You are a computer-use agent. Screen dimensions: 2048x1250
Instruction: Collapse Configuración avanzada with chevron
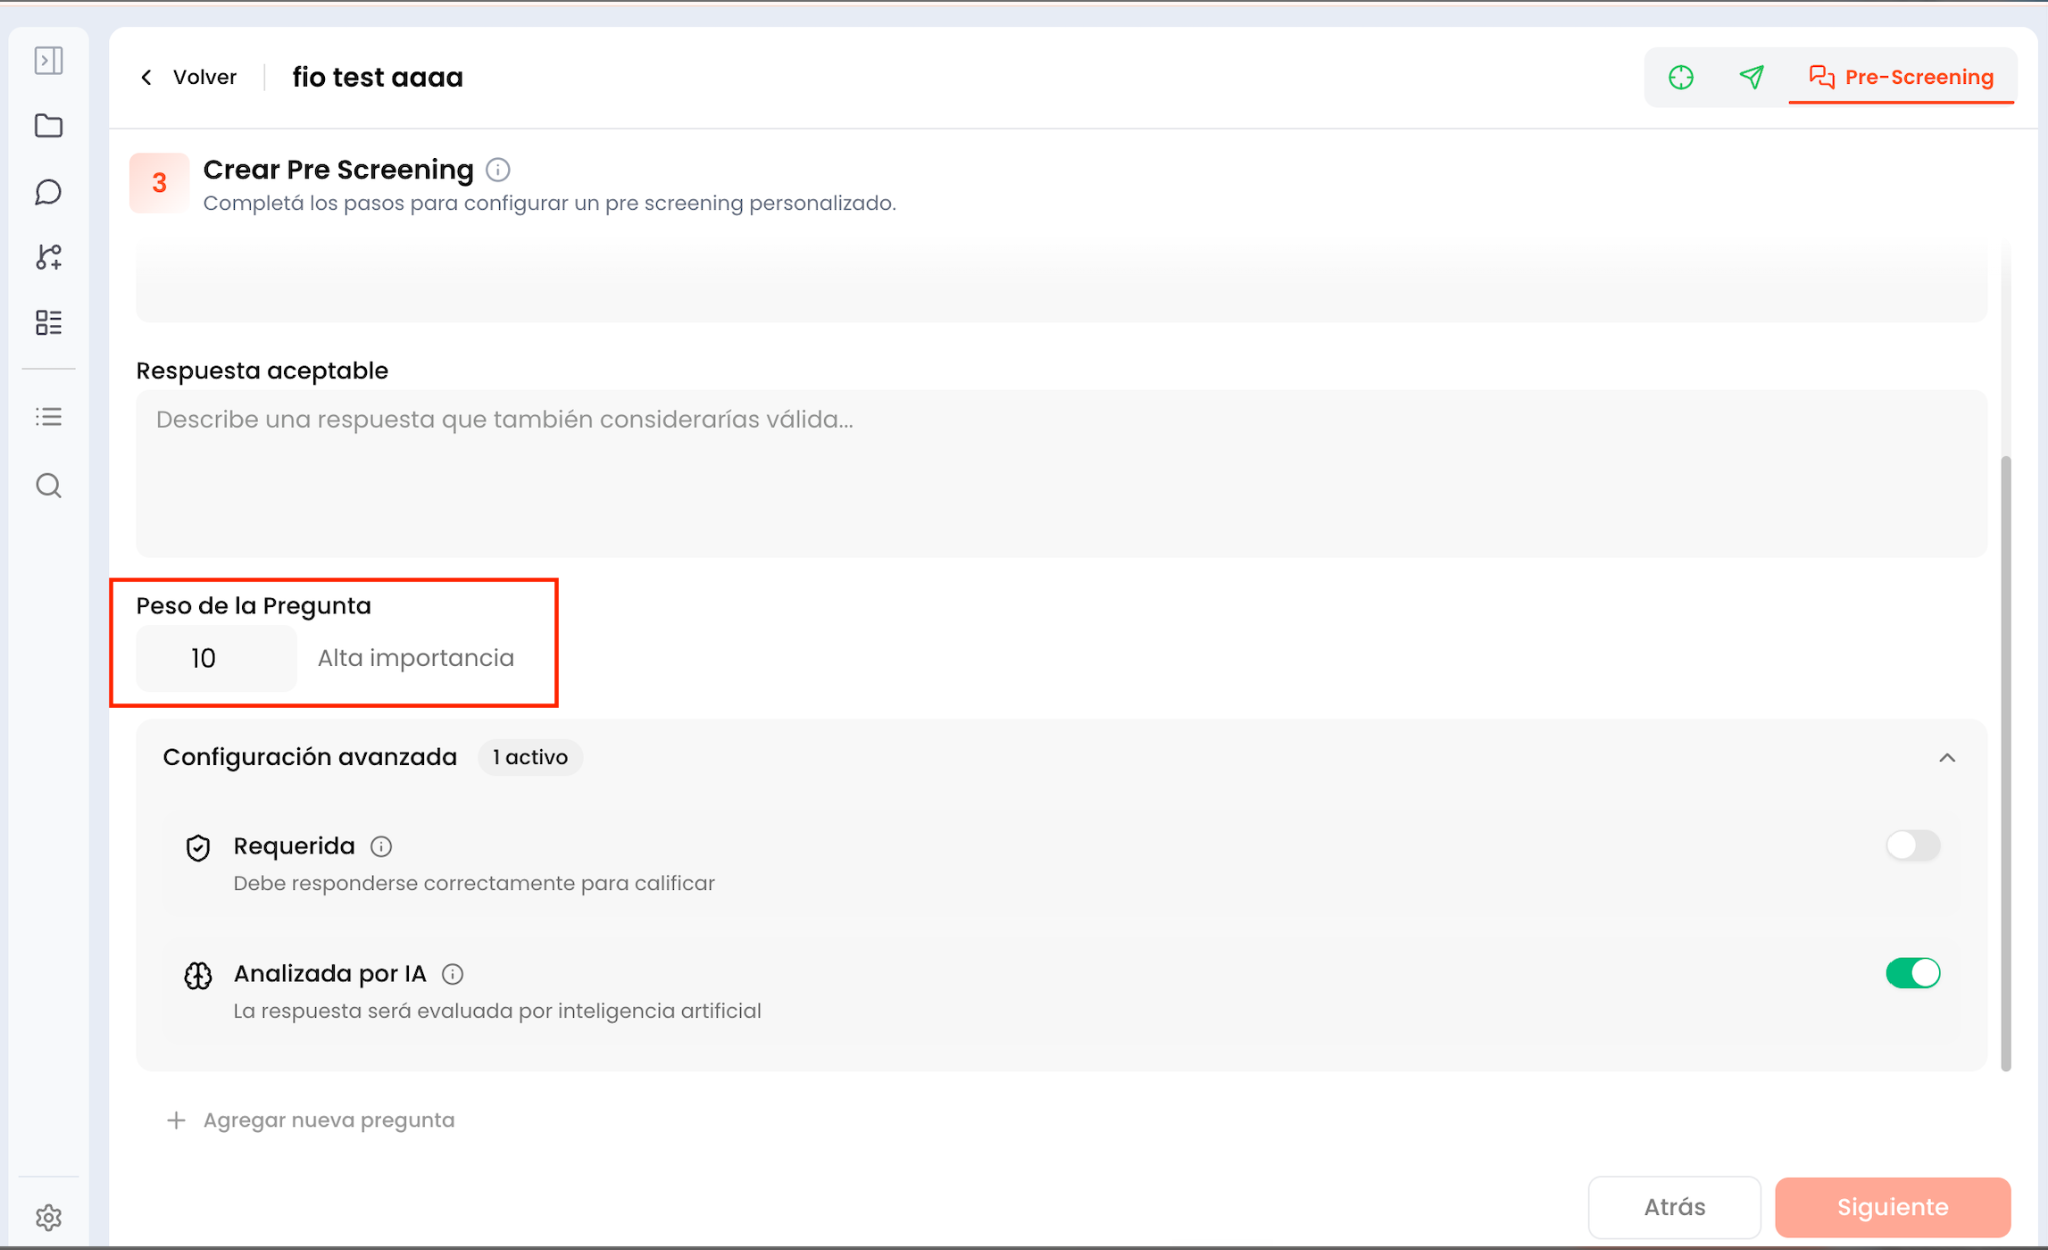[x=1946, y=758]
